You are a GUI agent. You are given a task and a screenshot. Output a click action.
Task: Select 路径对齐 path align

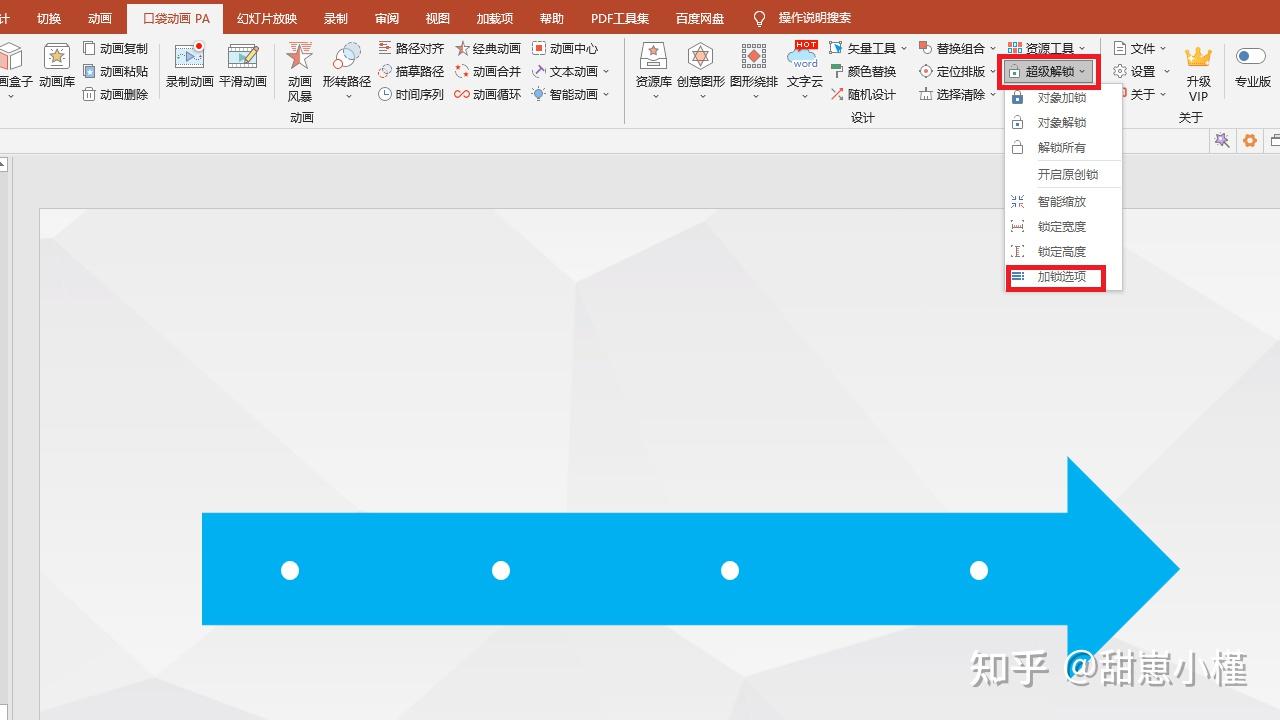(411, 48)
